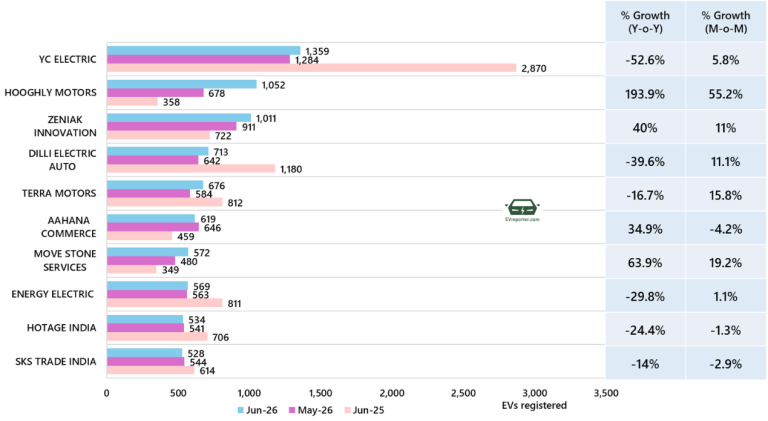The width and height of the screenshot is (768, 421).
Task: Click Move Stone Services' M-o-M growth 19.2%
Action: point(726,263)
